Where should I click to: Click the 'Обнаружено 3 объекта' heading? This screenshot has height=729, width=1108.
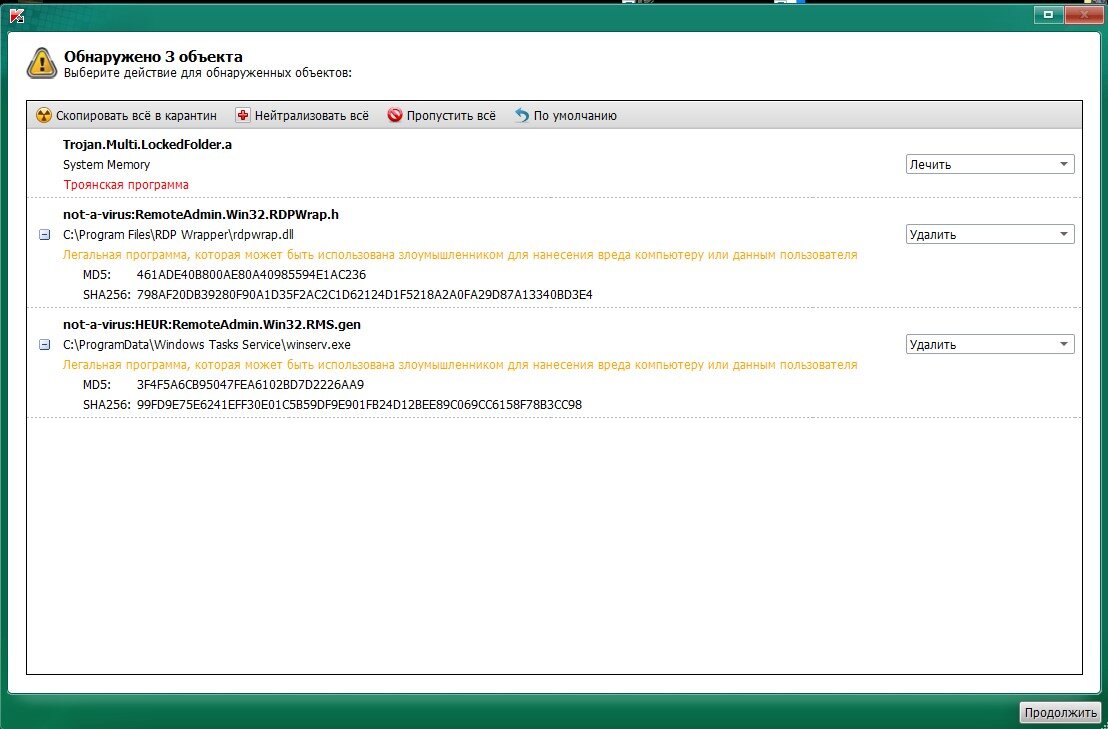click(153, 57)
